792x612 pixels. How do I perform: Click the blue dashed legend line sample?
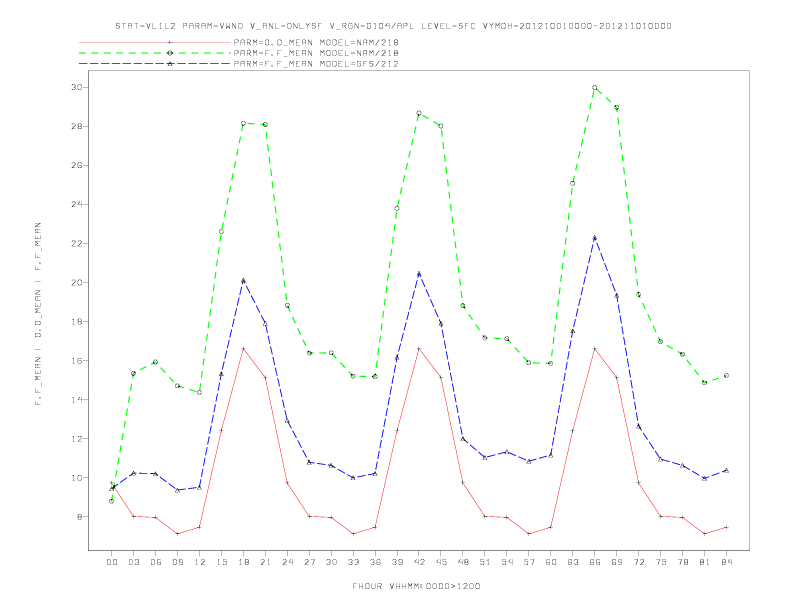pos(155,64)
